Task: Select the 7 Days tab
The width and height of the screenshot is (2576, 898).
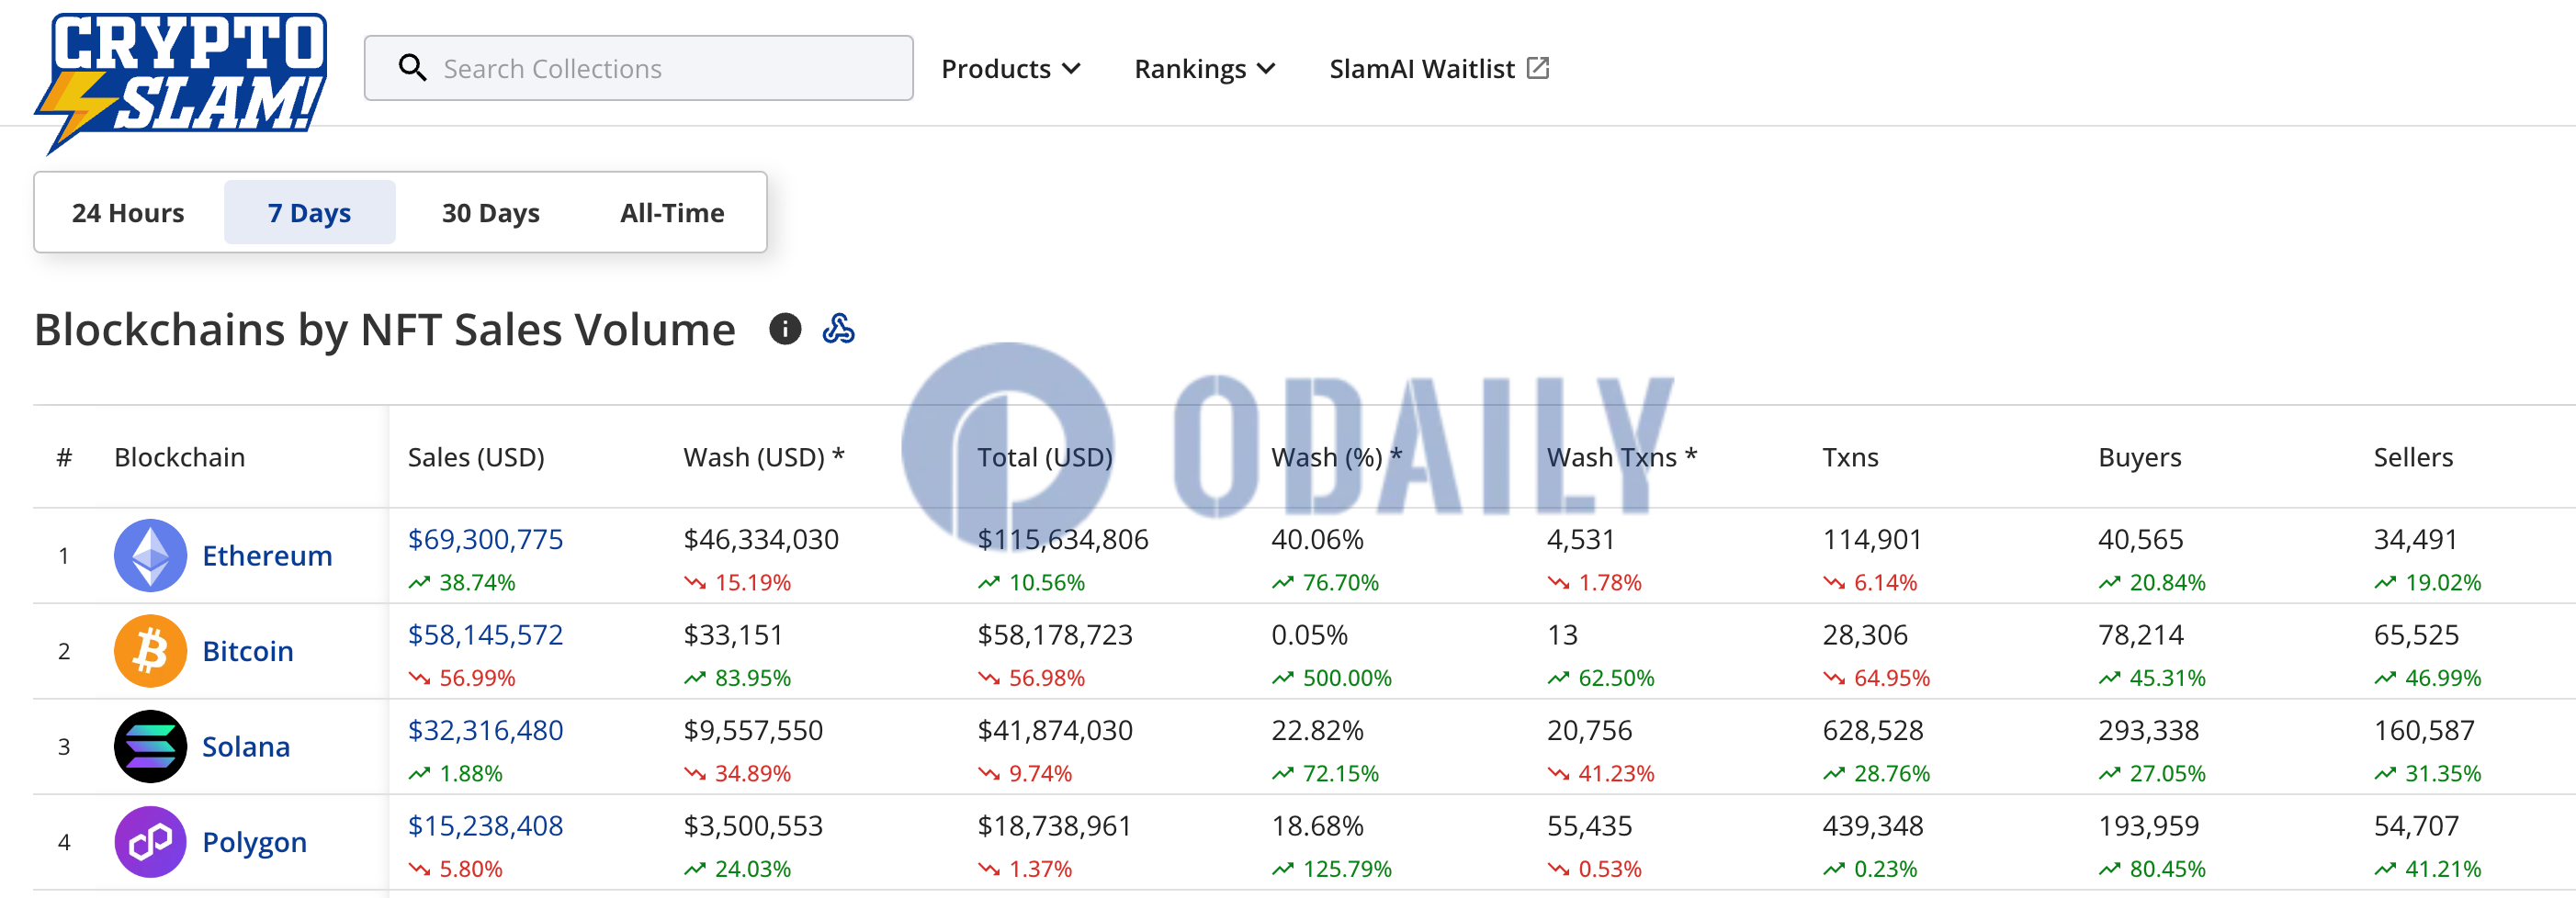Action: (309, 213)
